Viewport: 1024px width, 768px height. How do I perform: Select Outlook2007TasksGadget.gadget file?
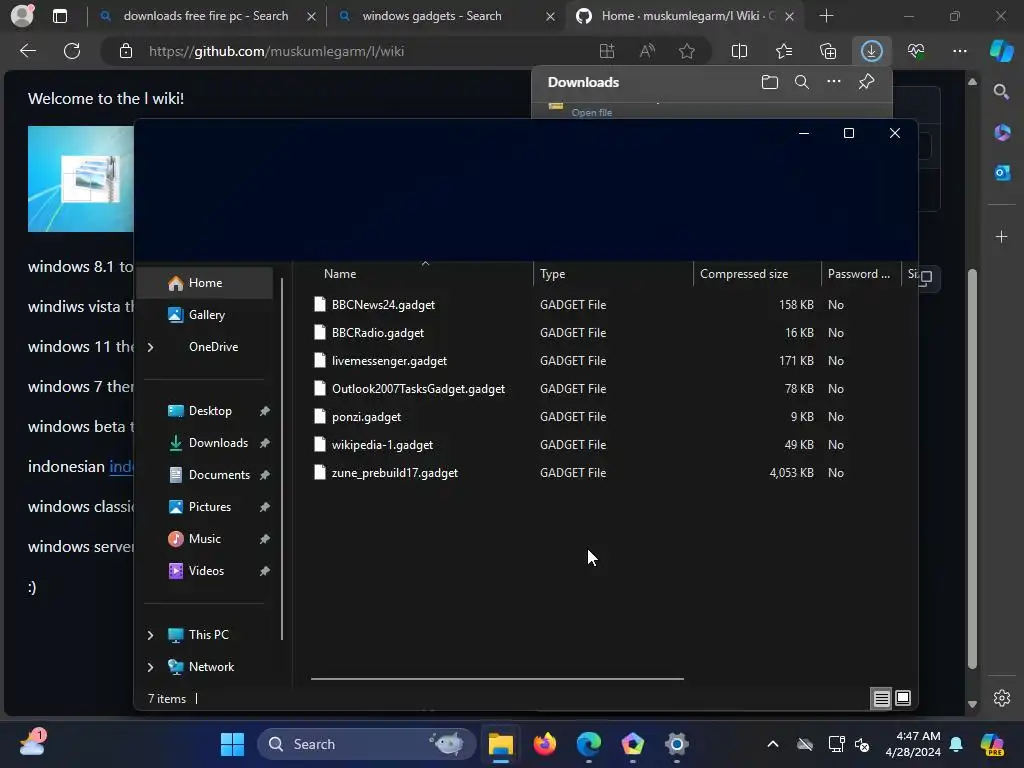(x=418, y=389)
